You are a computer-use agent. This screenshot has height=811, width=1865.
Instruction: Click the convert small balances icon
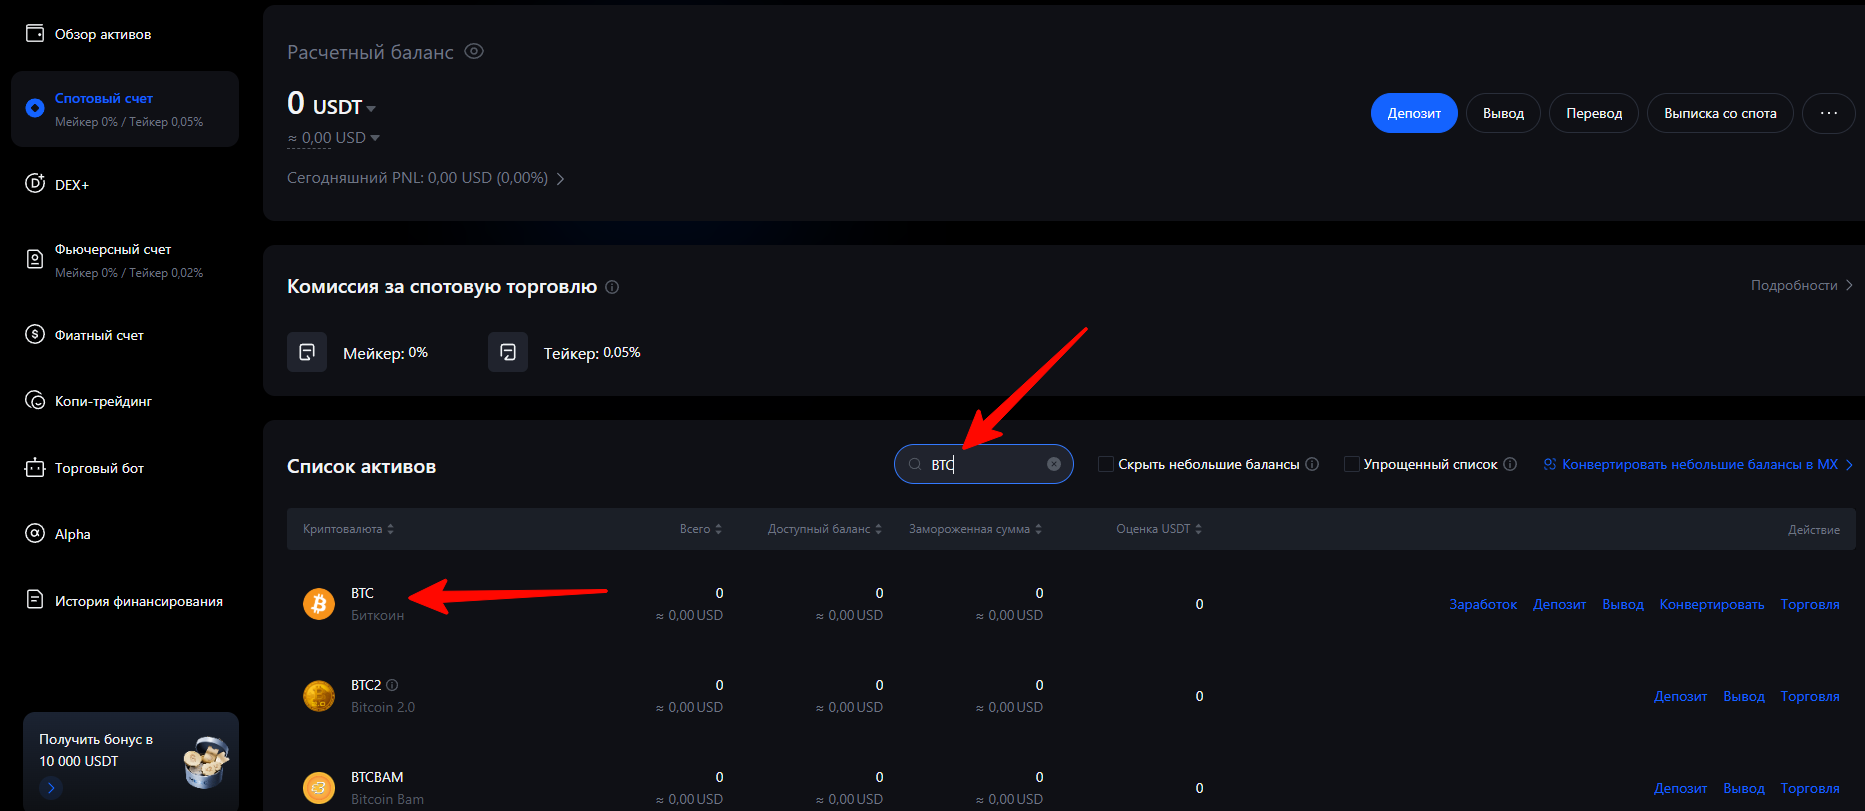pos(1550,464)
